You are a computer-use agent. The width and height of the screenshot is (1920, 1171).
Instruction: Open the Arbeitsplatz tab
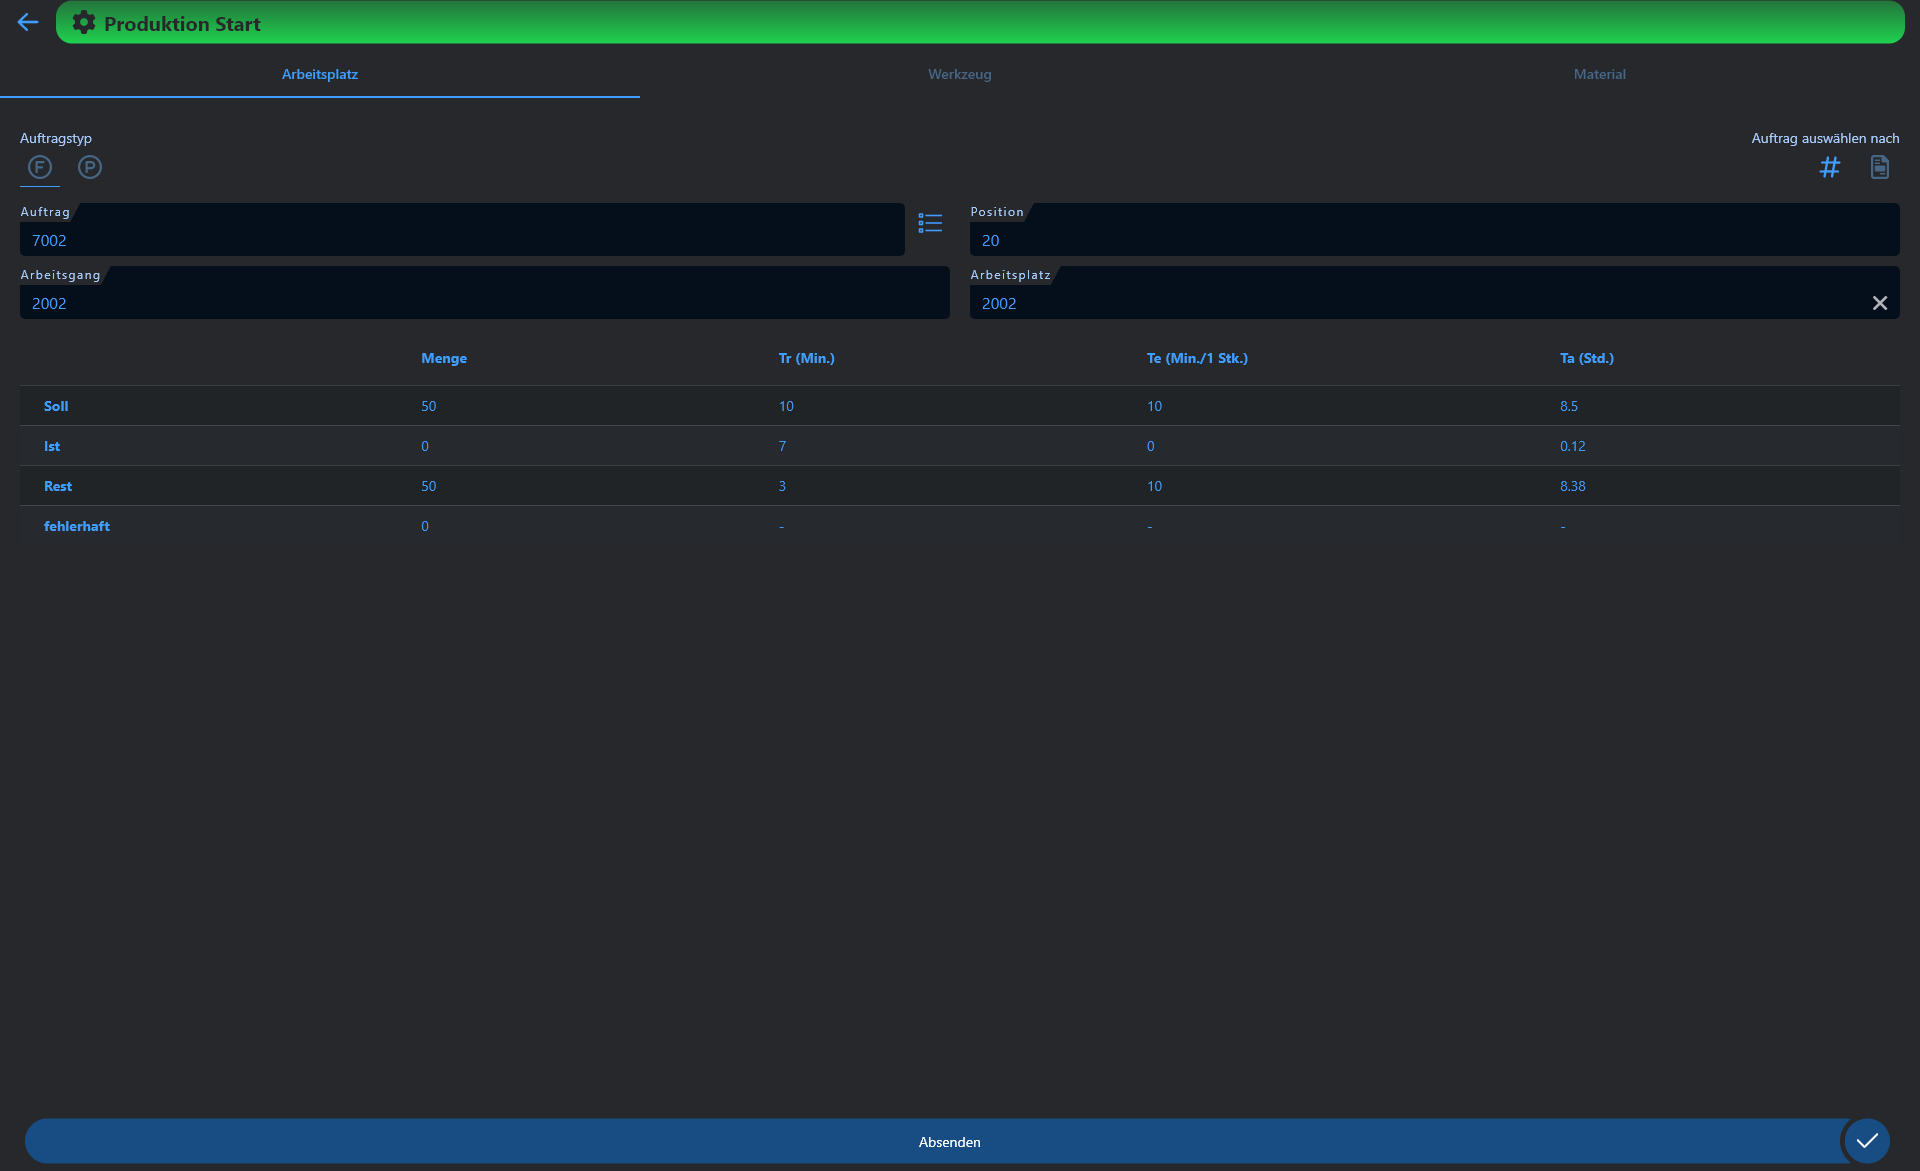tap(320, 74)
